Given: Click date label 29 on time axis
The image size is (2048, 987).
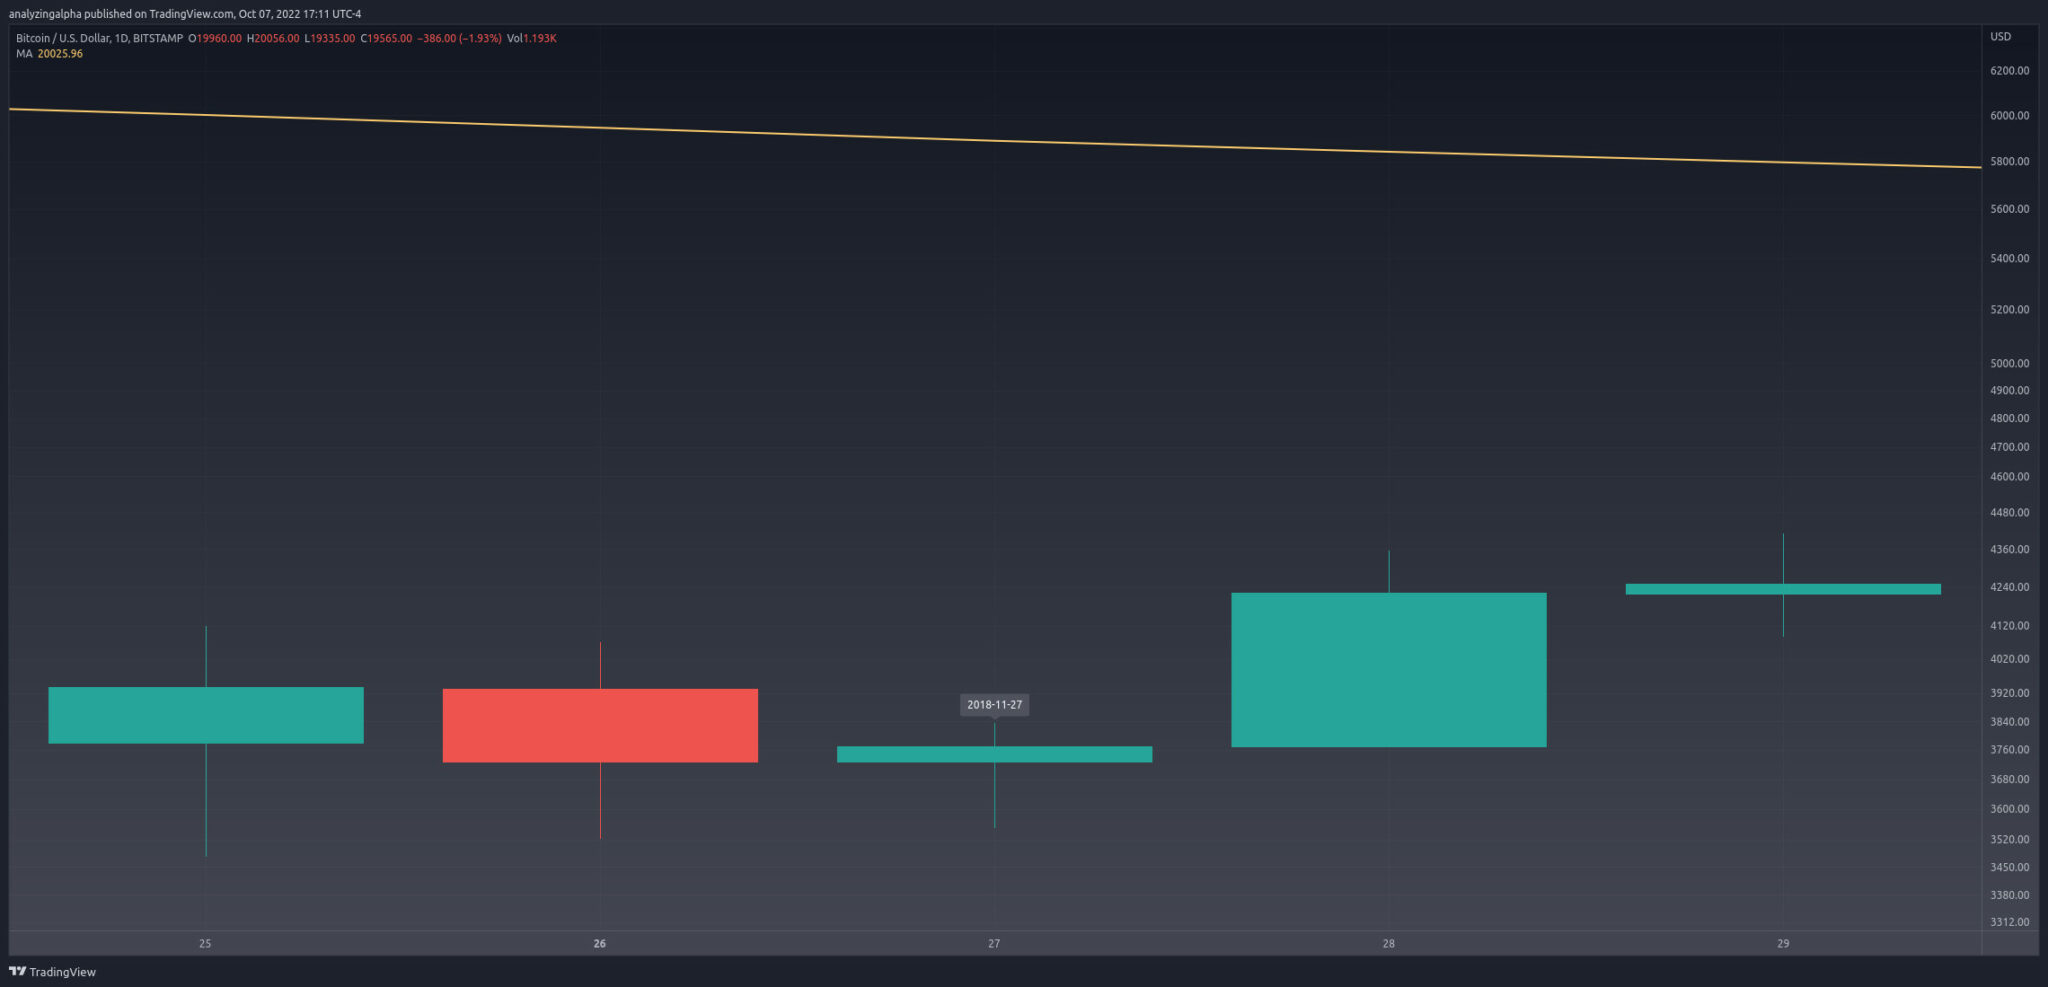Looking at the screenshot, I should [1783, 943].
